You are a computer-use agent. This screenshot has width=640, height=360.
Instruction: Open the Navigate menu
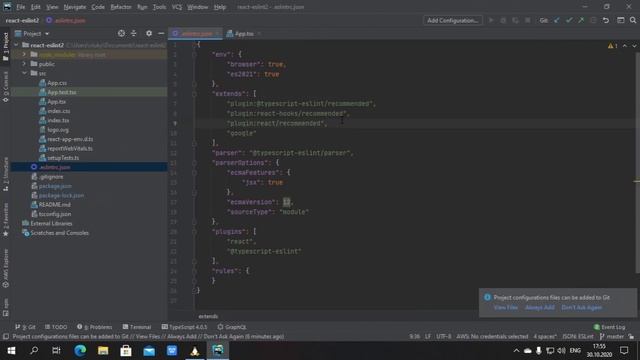(x=75, y=7)
